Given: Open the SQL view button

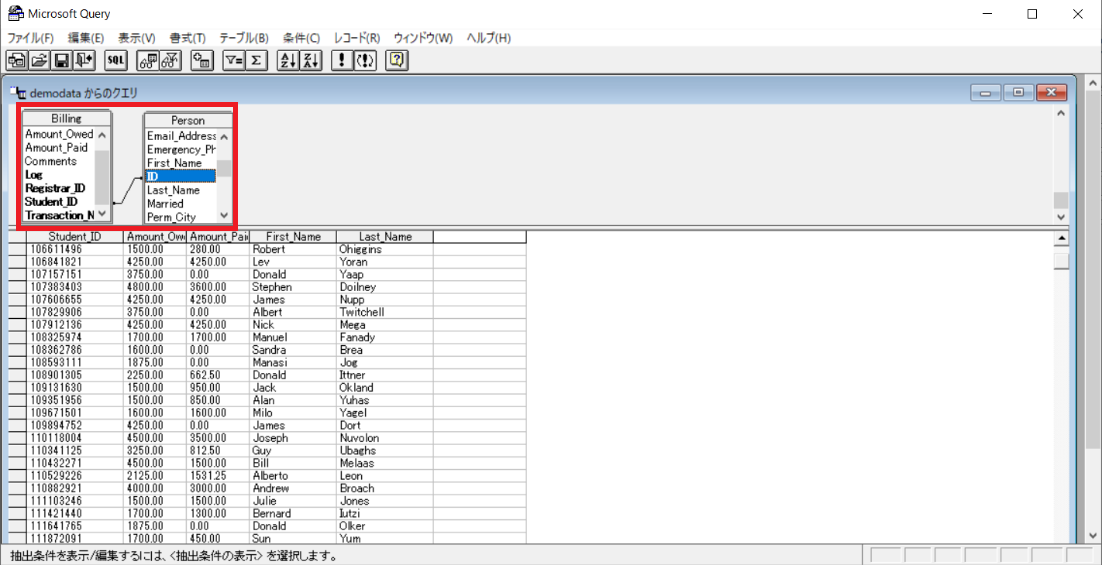Looking at the screenshot, I should tap(116, 61).
